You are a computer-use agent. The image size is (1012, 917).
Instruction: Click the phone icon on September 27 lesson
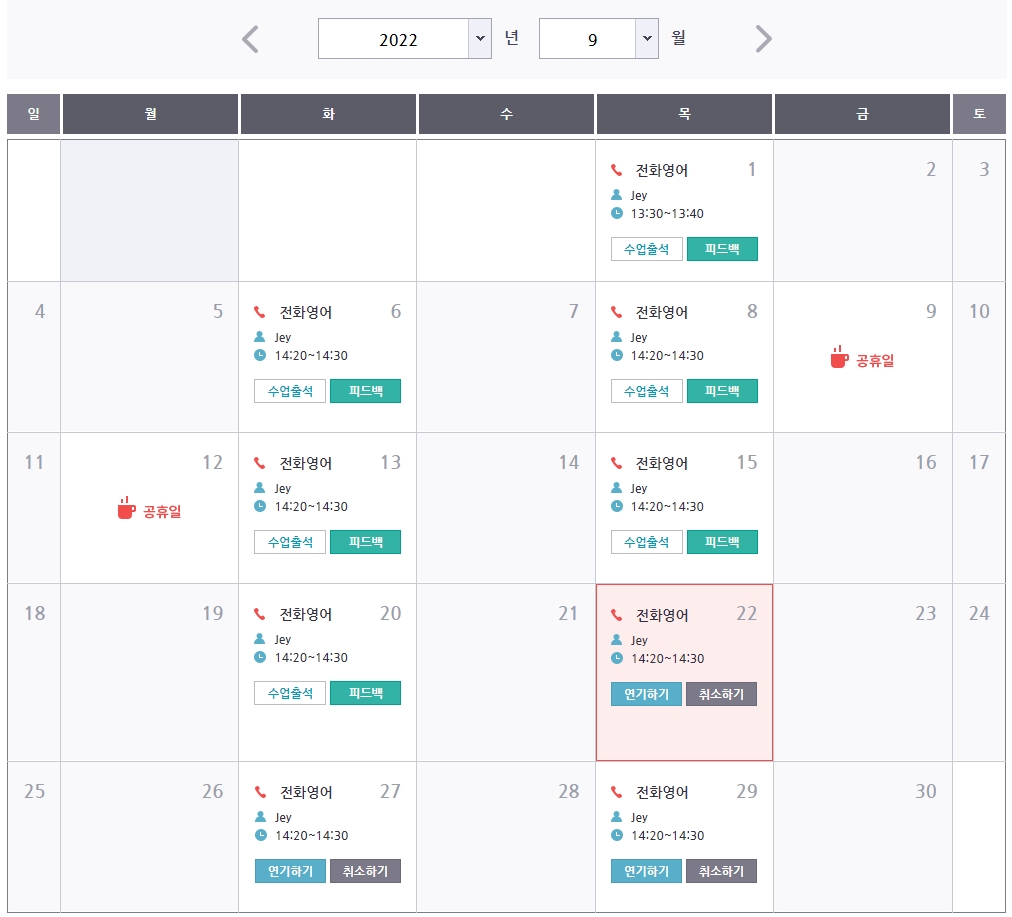(260, 792)
